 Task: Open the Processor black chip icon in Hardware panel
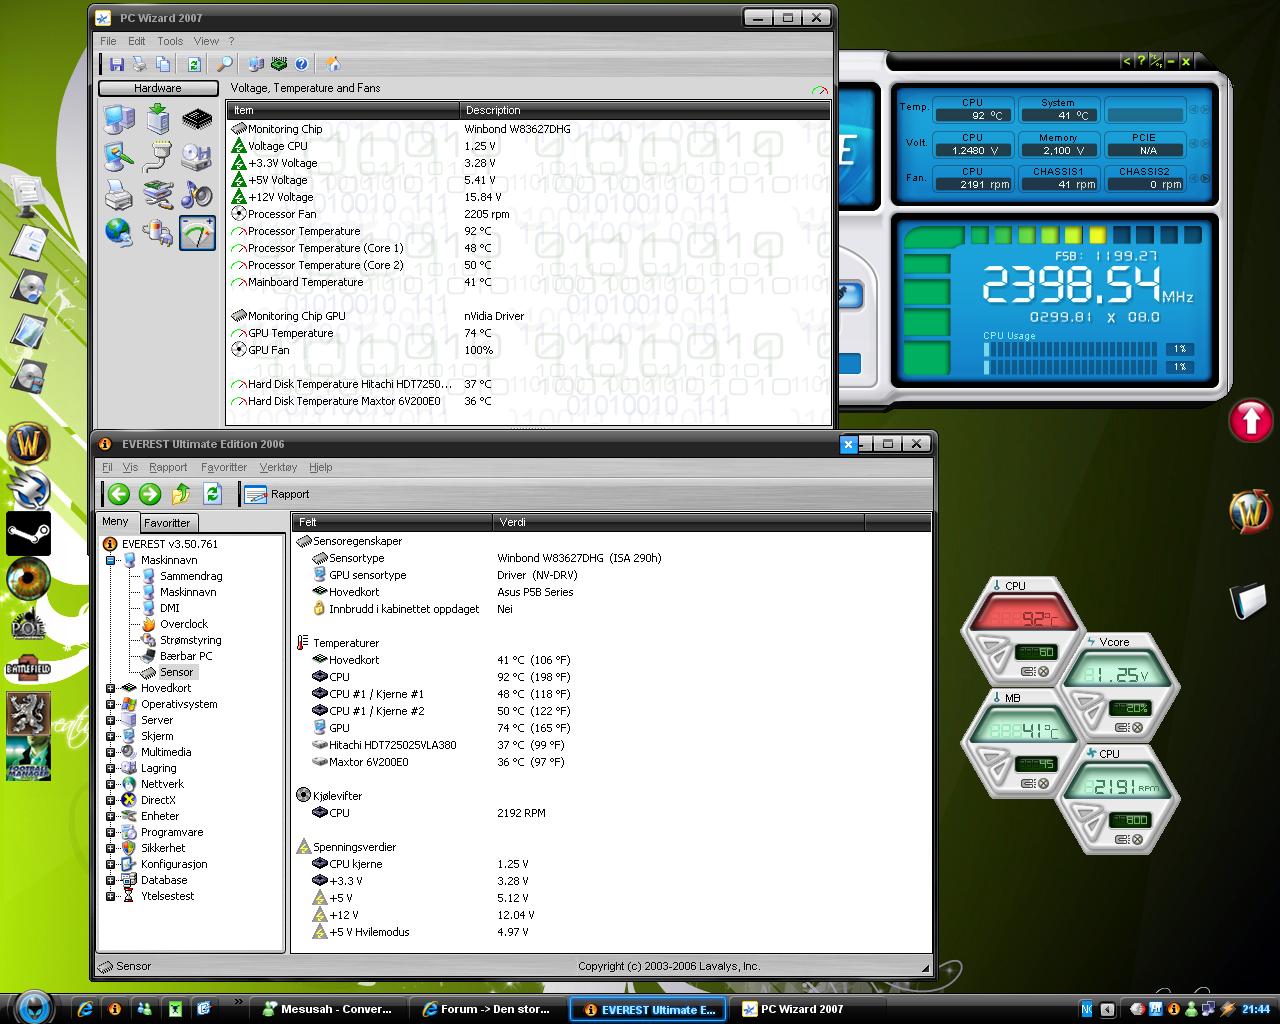(x=197, y=120)
